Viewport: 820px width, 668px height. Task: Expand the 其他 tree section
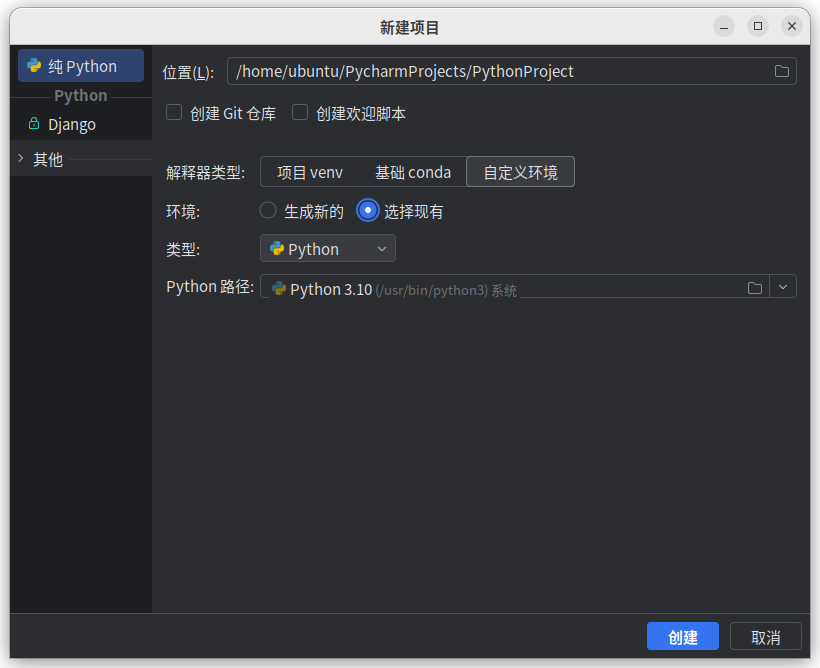pyautogui.click(x=20, y=158)
